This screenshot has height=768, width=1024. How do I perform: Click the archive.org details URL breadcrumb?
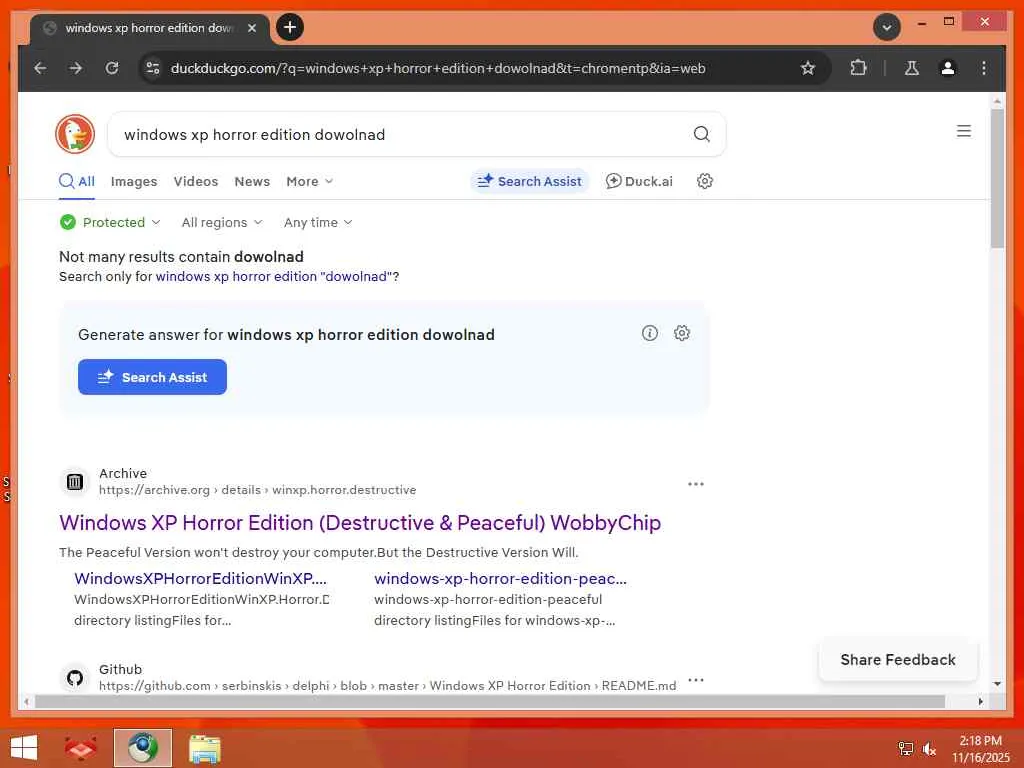tap(257, 490)
